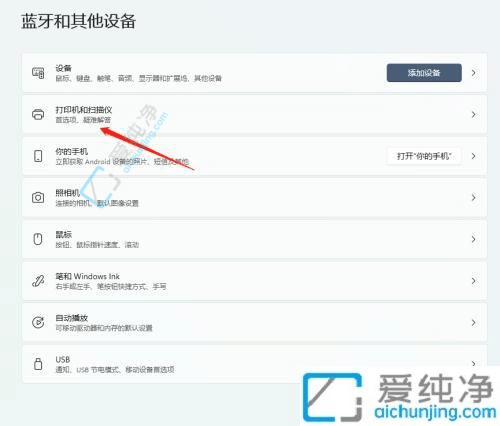
Task: Open the 鼠标 entry text
Action: pyautogui.click(x=63, y=235)
